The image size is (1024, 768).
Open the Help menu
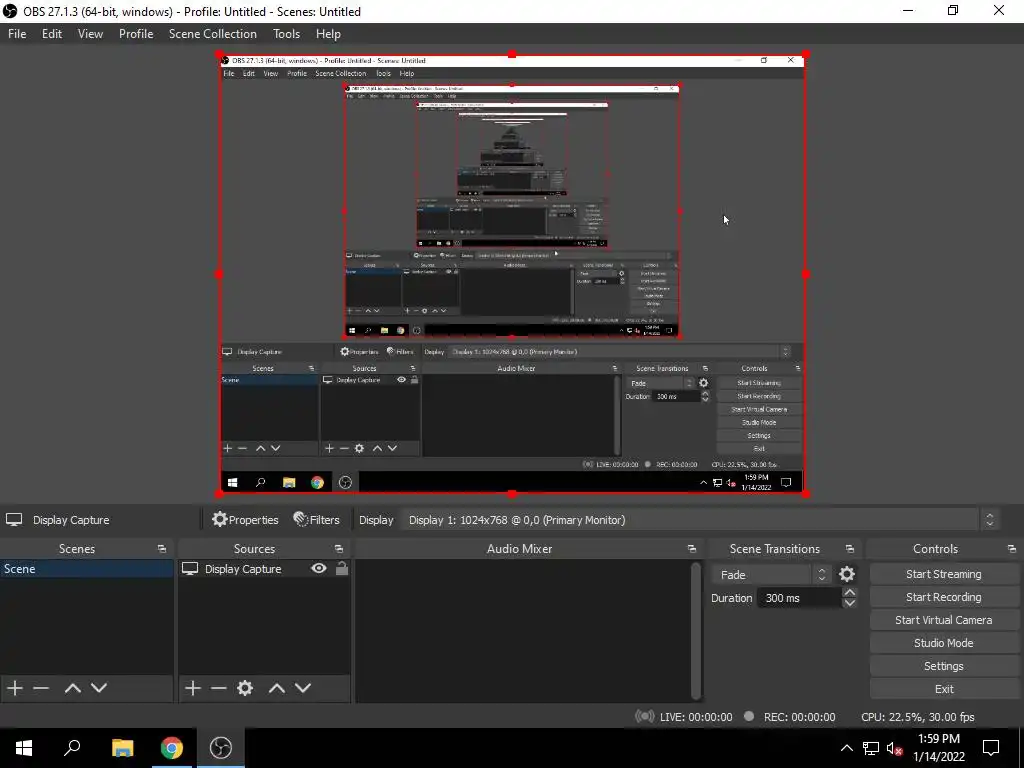[x=328, y=34]
